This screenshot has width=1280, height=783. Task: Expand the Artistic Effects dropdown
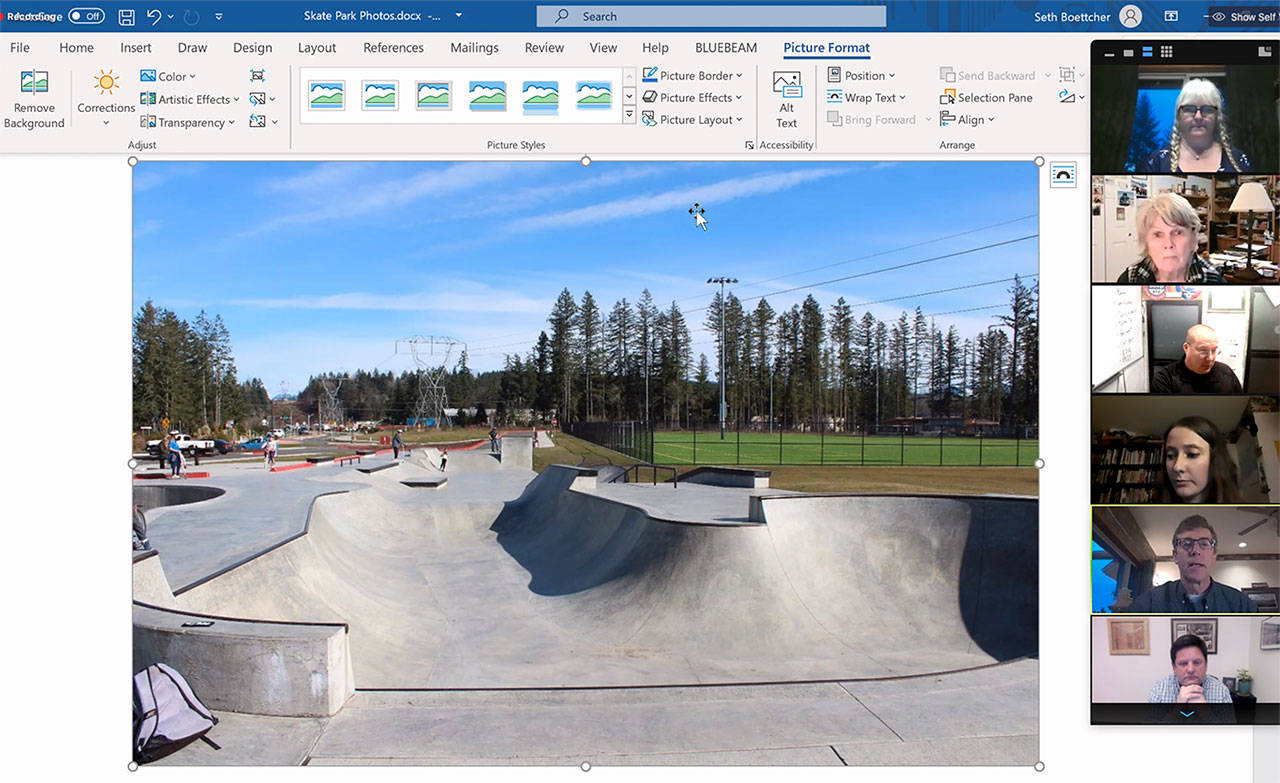point(190,99)
